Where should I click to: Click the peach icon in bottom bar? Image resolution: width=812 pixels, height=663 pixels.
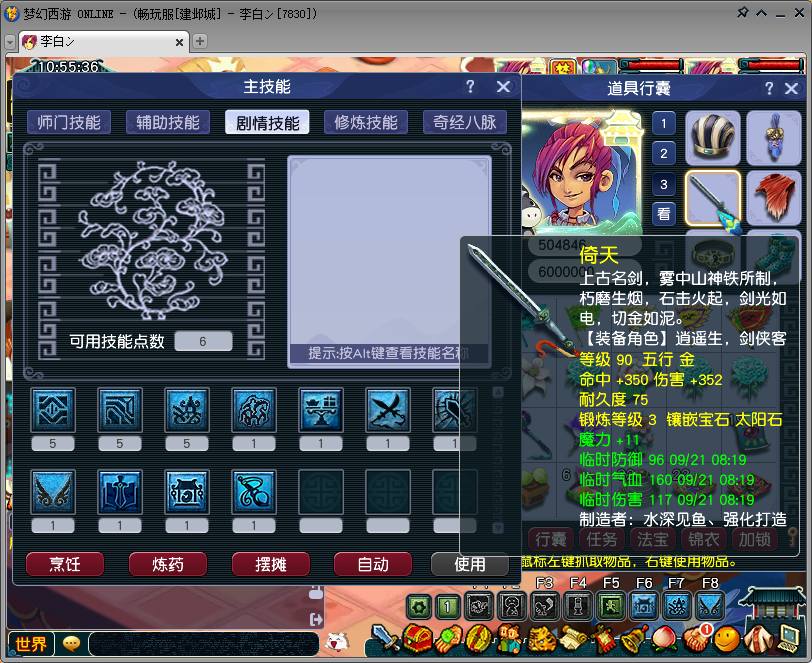(665, 639)
